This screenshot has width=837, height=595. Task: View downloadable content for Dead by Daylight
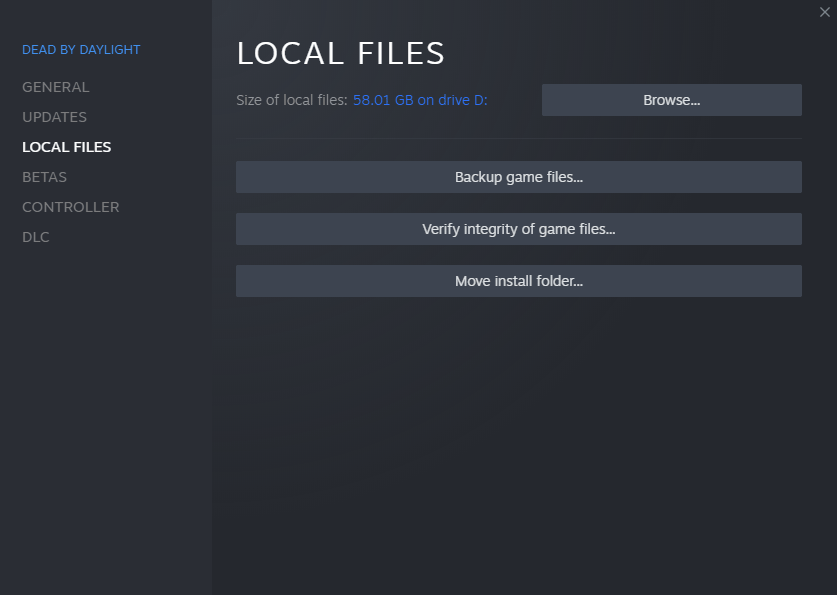(35, 237)
